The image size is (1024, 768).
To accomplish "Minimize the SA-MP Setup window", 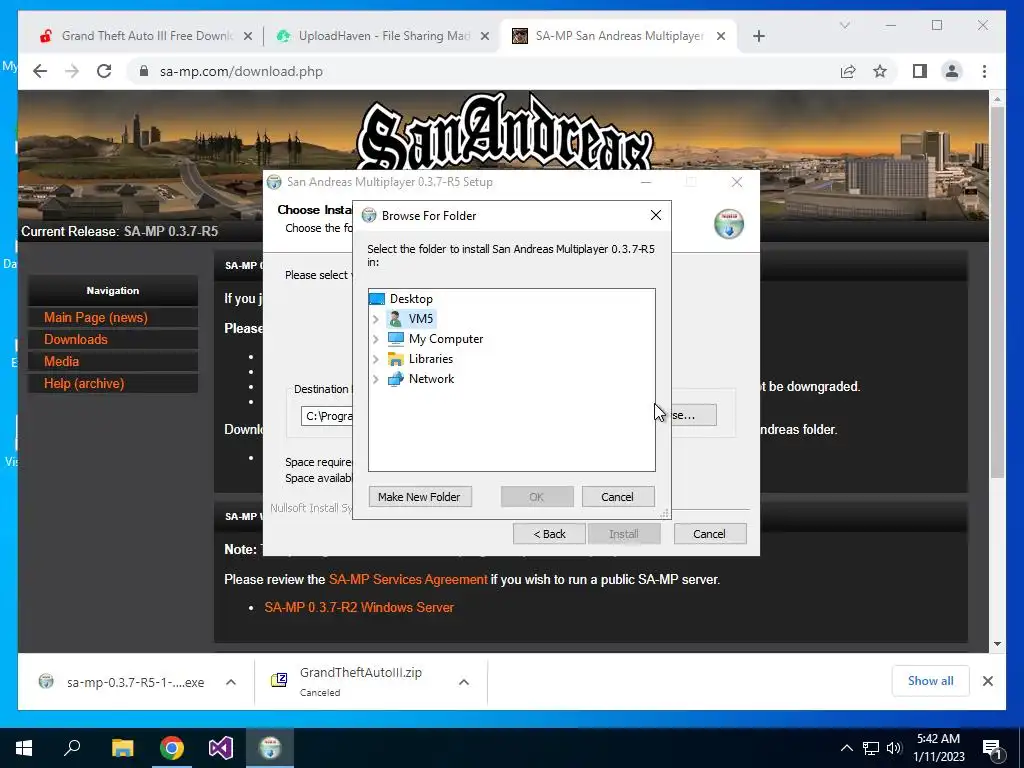I will [646, 182].
